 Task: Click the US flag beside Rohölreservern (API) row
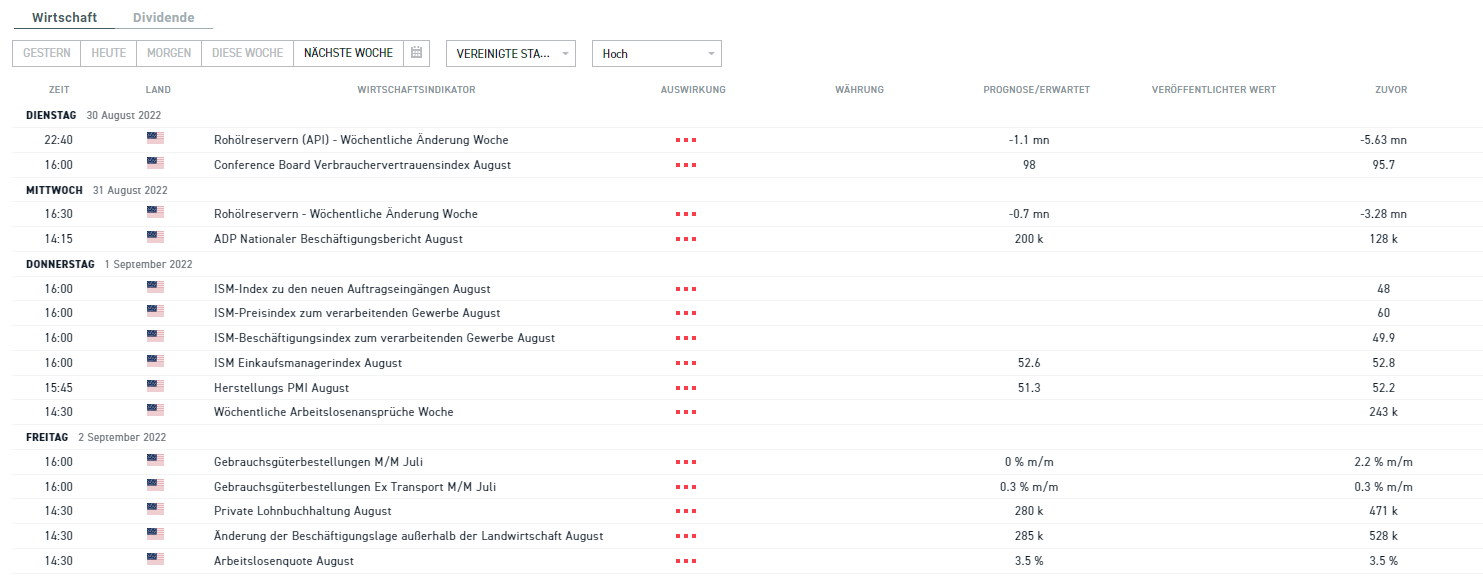point(155,138)
